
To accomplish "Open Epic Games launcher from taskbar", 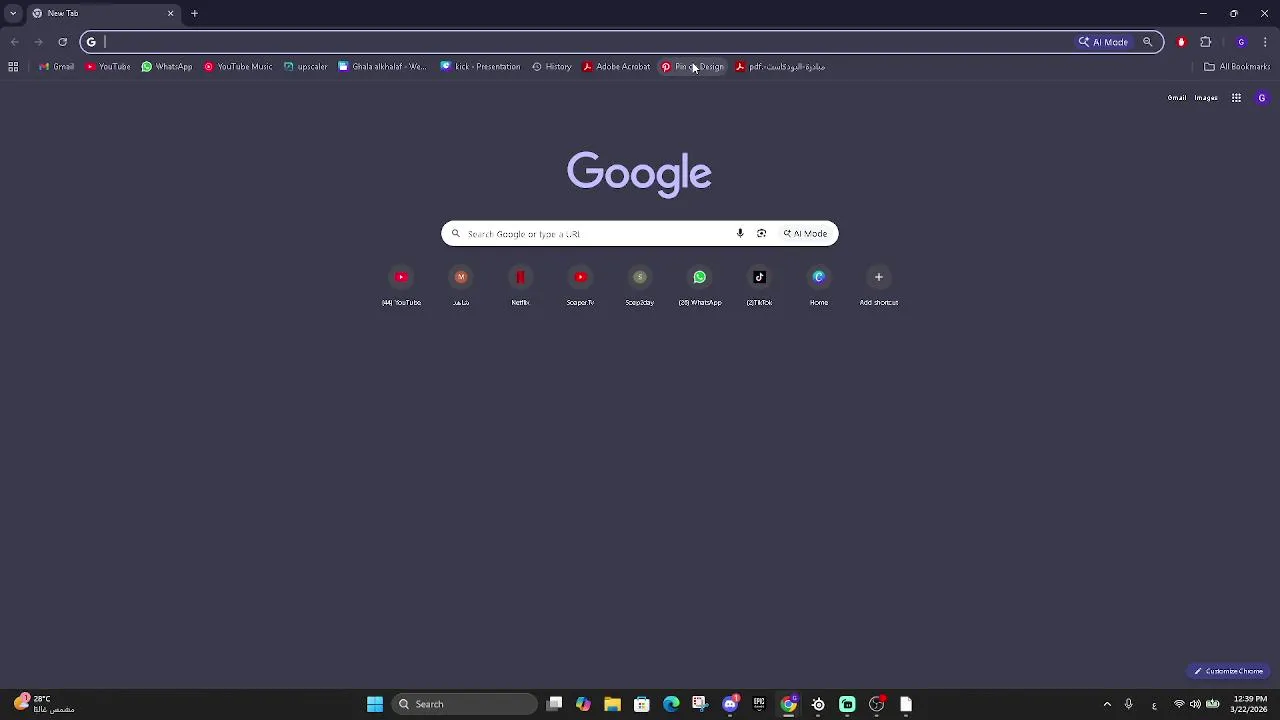I will tap(759, 704).
